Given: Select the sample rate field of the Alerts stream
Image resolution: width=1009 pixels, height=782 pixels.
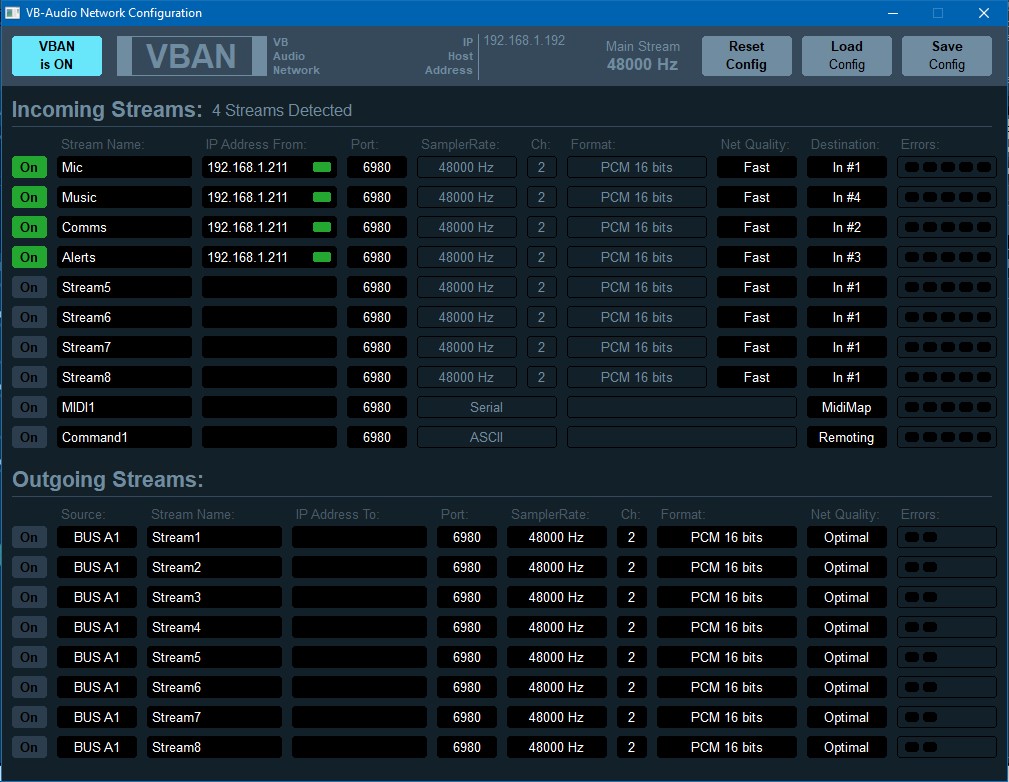Looking at the screenshot, I should 466,257.
